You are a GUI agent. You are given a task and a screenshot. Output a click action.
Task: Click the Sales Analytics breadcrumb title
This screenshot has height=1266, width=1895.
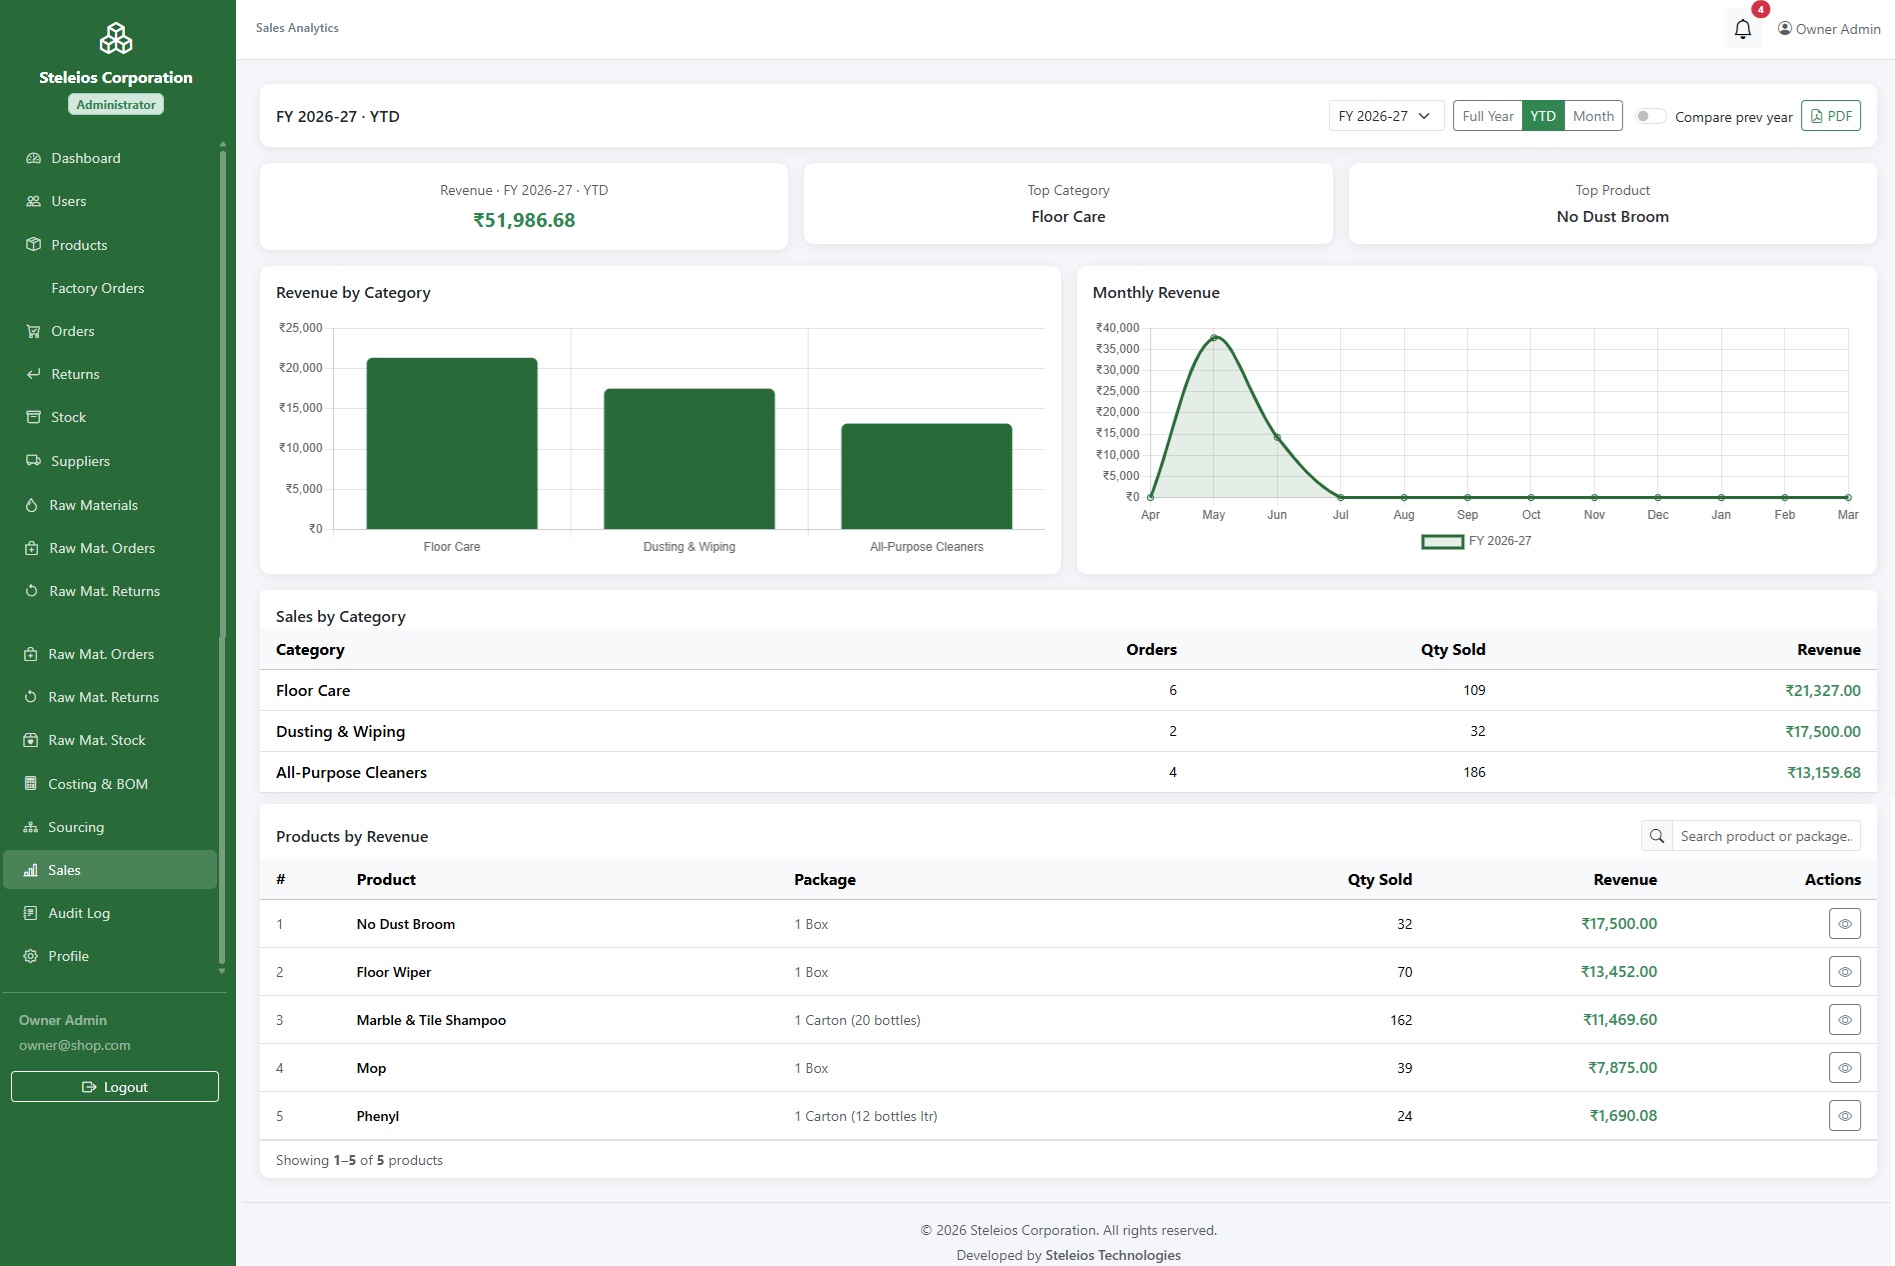[297, 28]
